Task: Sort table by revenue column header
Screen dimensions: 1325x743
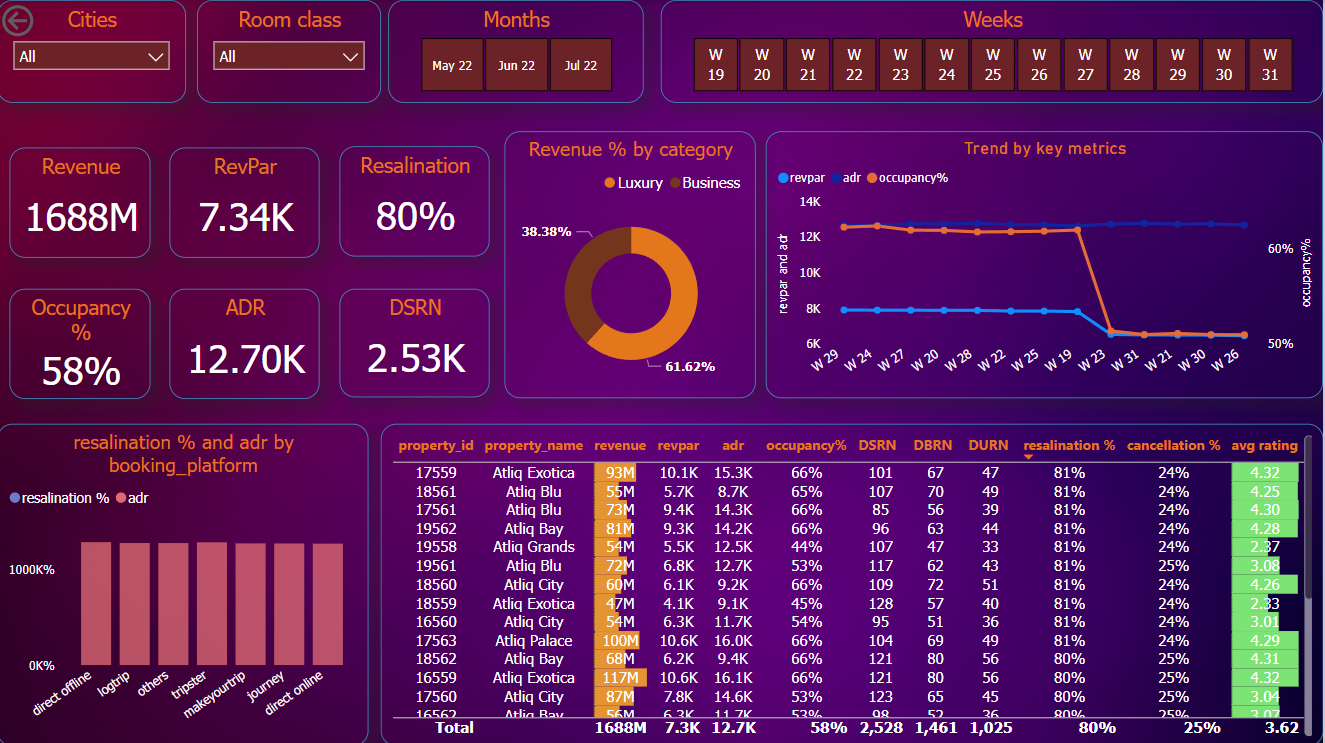Action: [x=620, y=446]
